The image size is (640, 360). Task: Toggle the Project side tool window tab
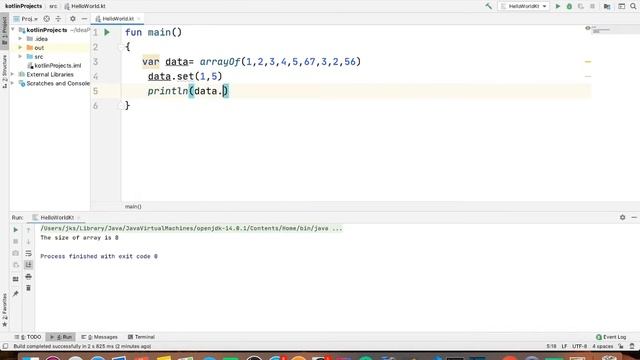4,31
